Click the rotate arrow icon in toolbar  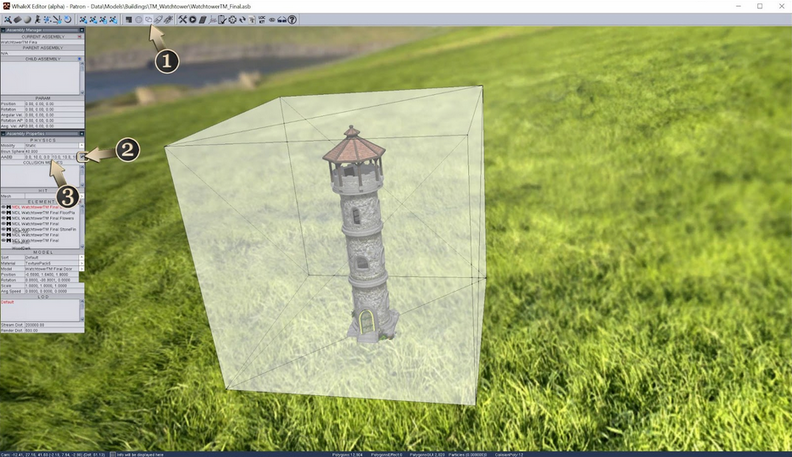point(68,20)
